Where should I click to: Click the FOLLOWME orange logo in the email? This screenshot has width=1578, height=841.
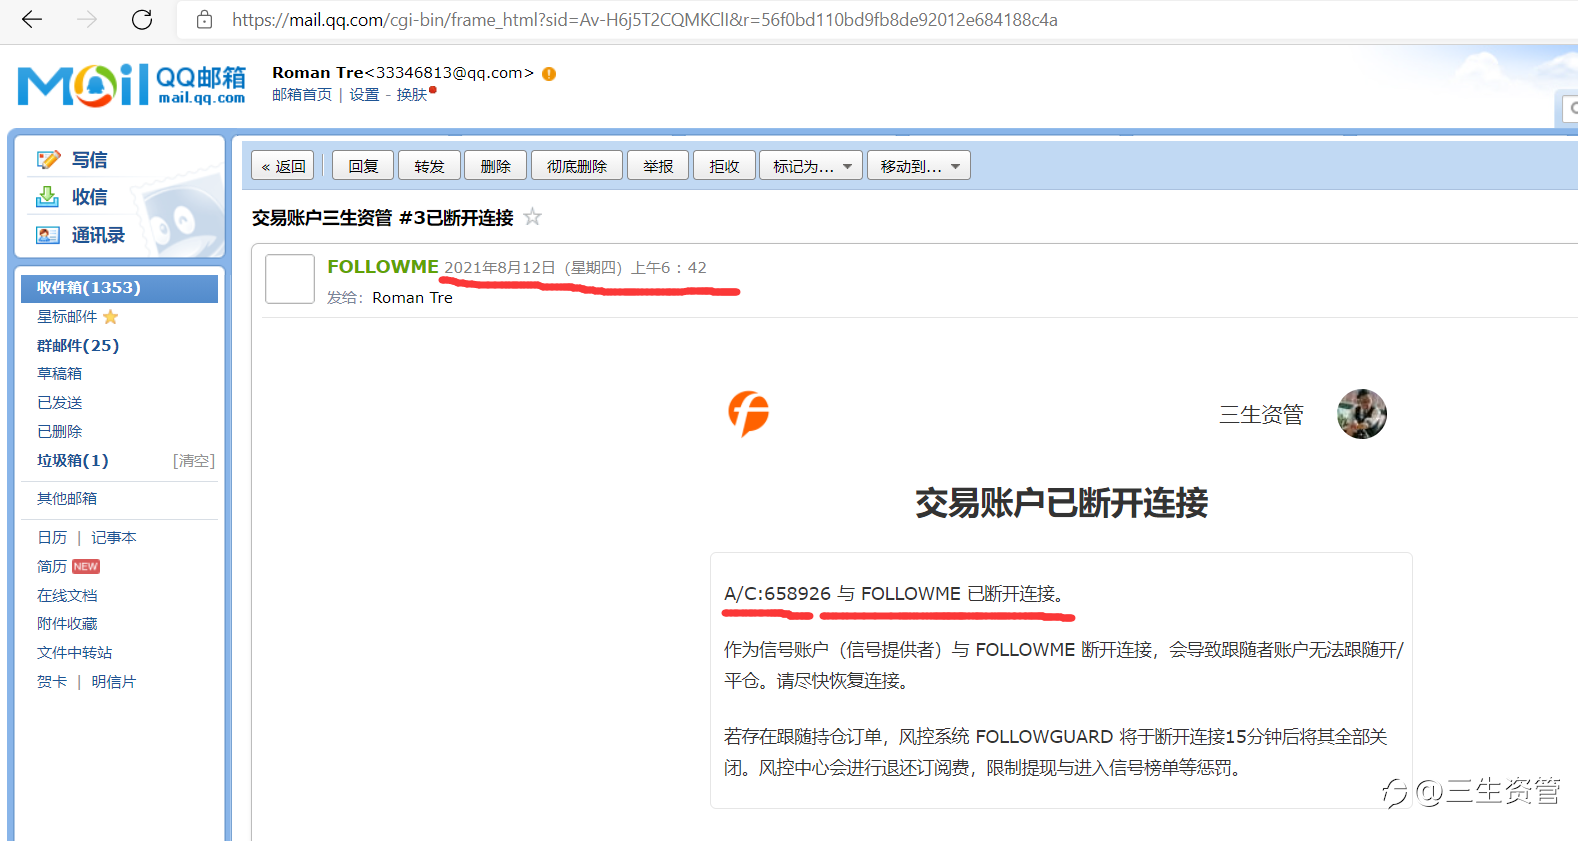749,413
